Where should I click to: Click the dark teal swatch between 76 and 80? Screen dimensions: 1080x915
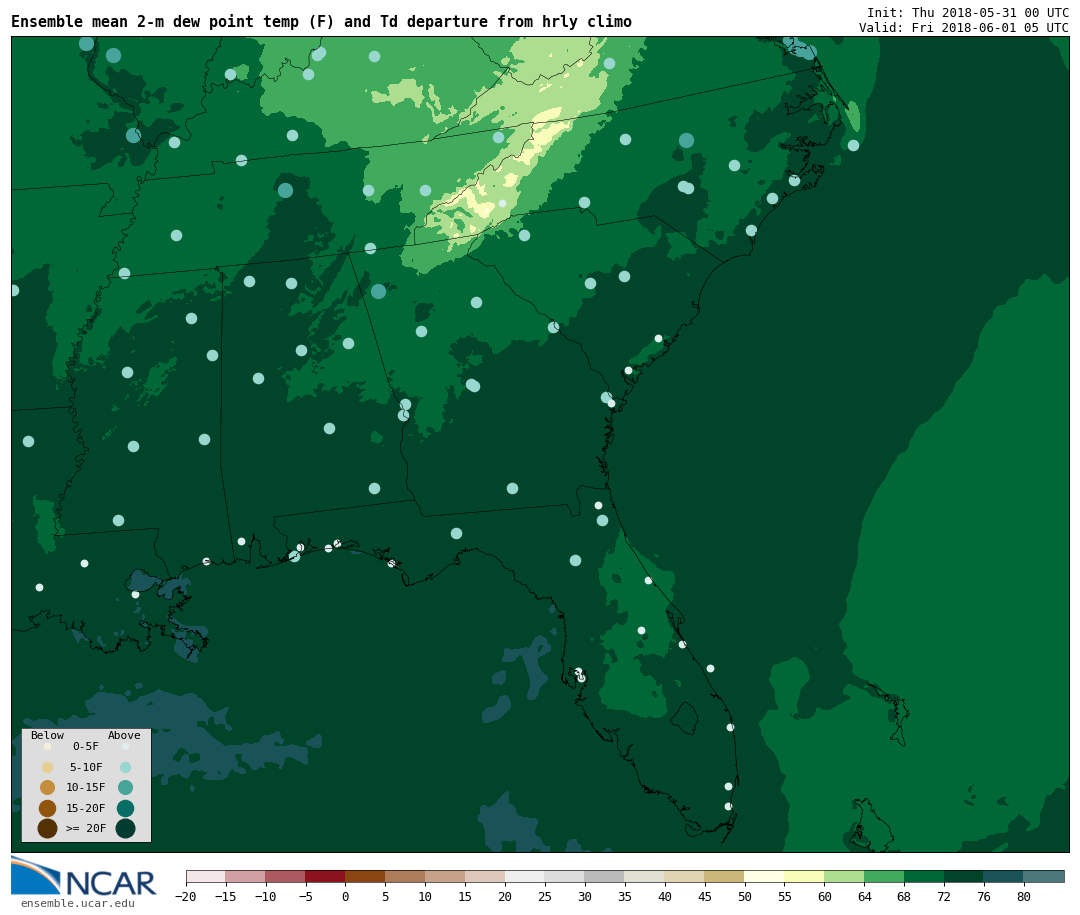coord(1004,876)
